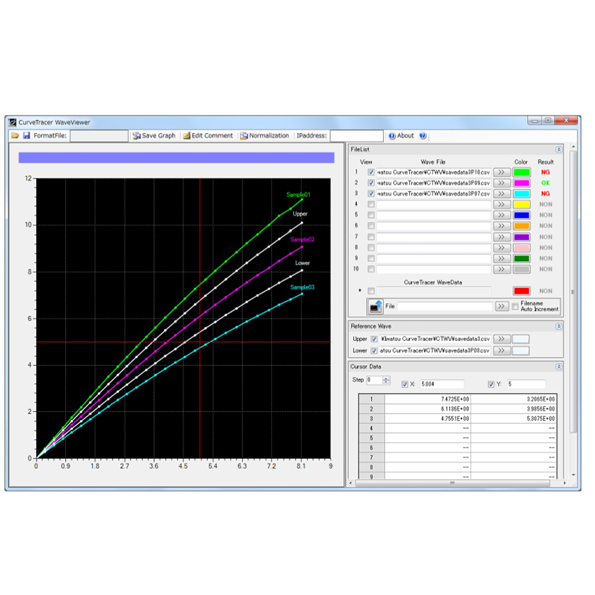Uncheck the View checkbox for file 1

(371, 172)
